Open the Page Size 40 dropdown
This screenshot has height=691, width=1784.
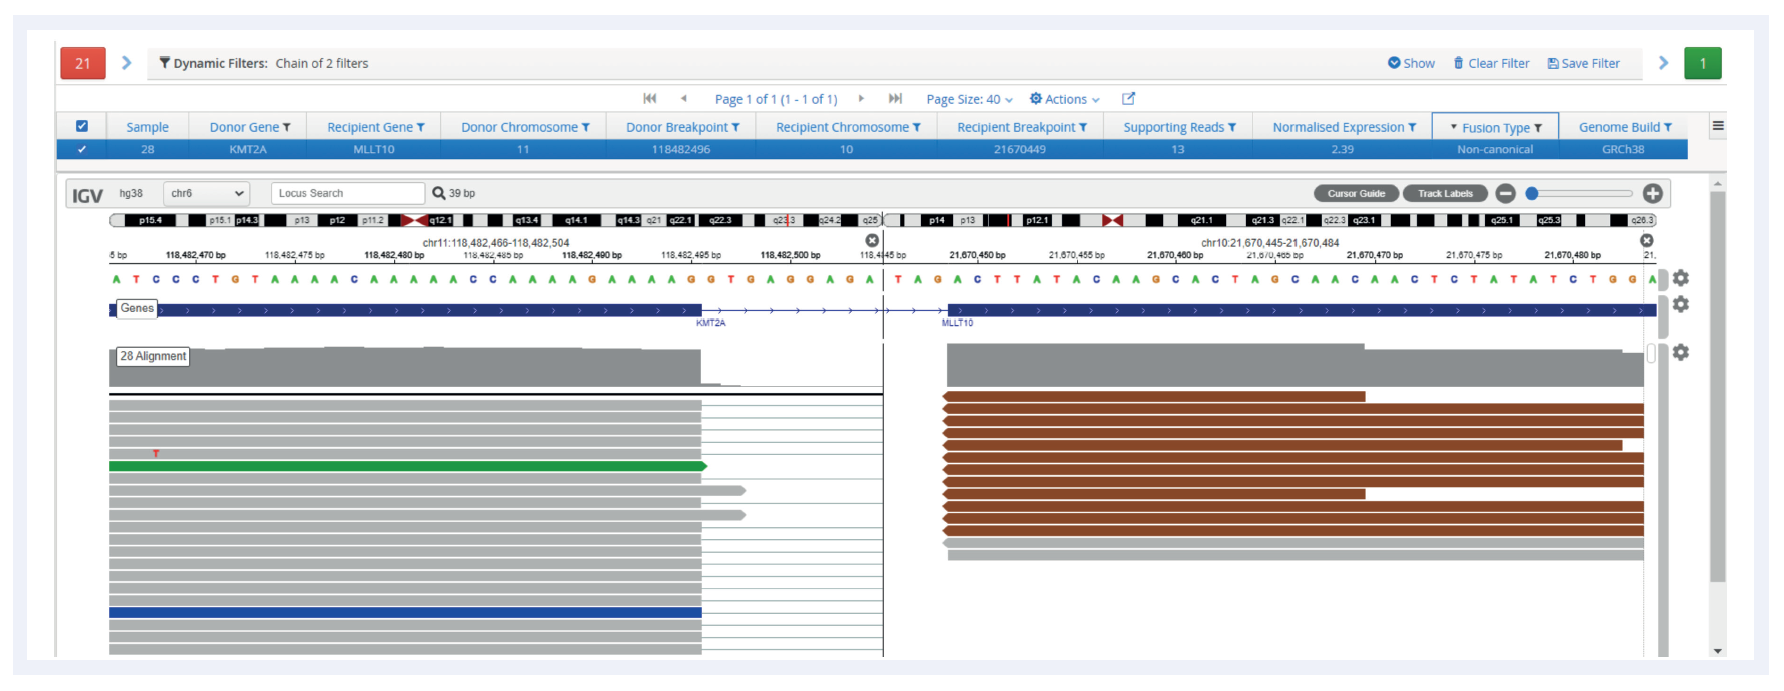970,99
